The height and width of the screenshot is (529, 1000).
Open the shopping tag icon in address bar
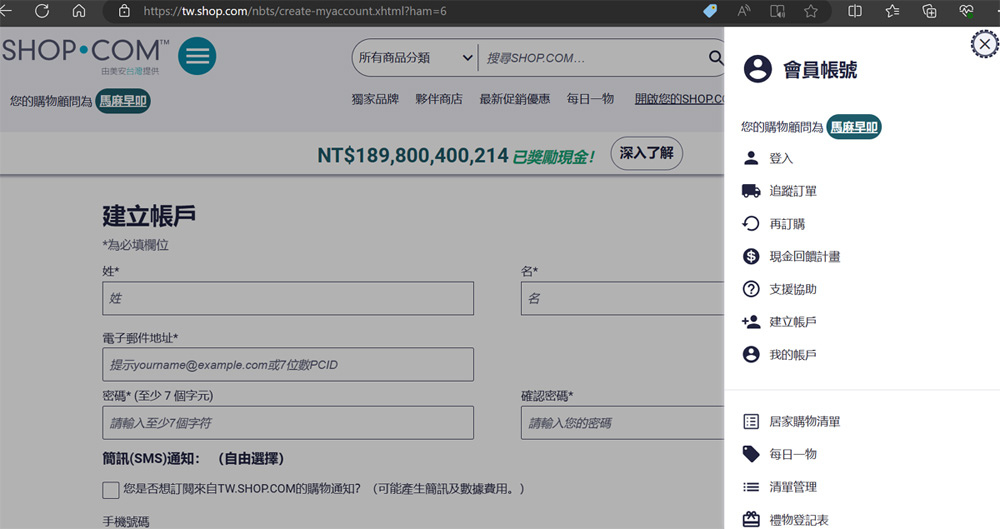710,11
